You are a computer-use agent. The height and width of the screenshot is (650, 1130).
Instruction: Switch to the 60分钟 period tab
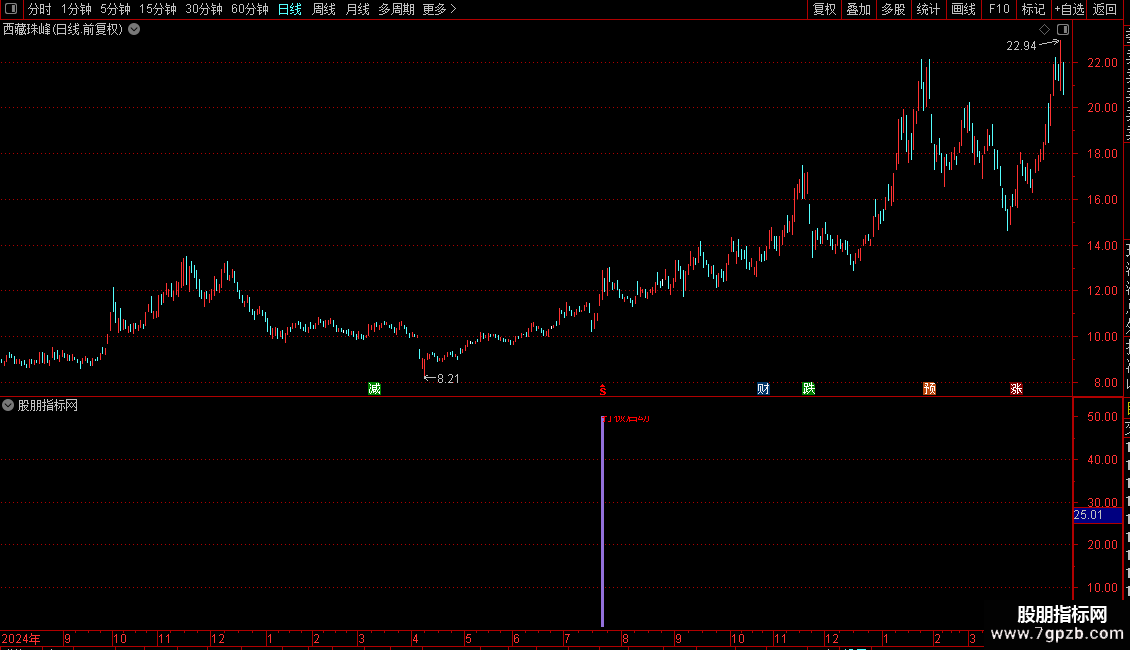coord(249,9)
